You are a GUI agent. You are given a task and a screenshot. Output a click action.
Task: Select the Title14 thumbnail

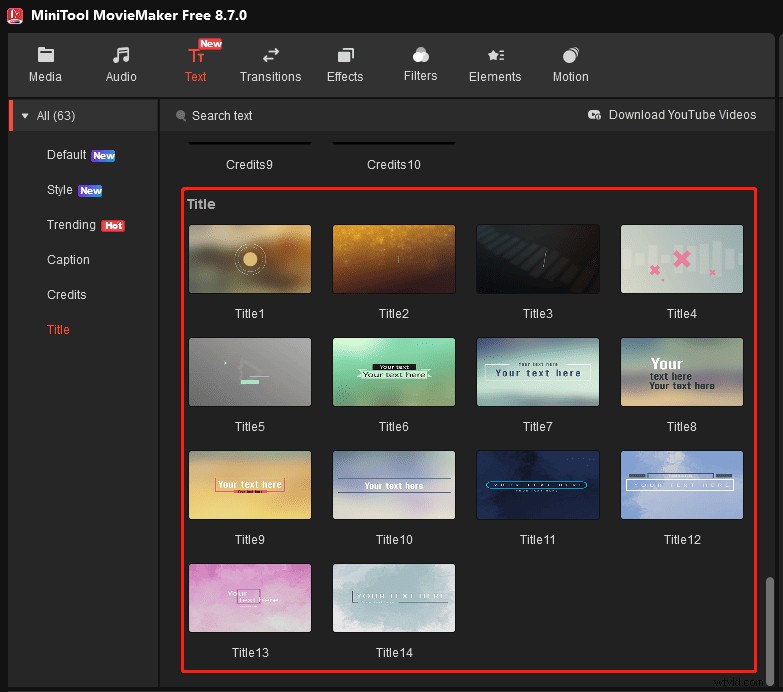pyautogui.click(x=393, y=598)
